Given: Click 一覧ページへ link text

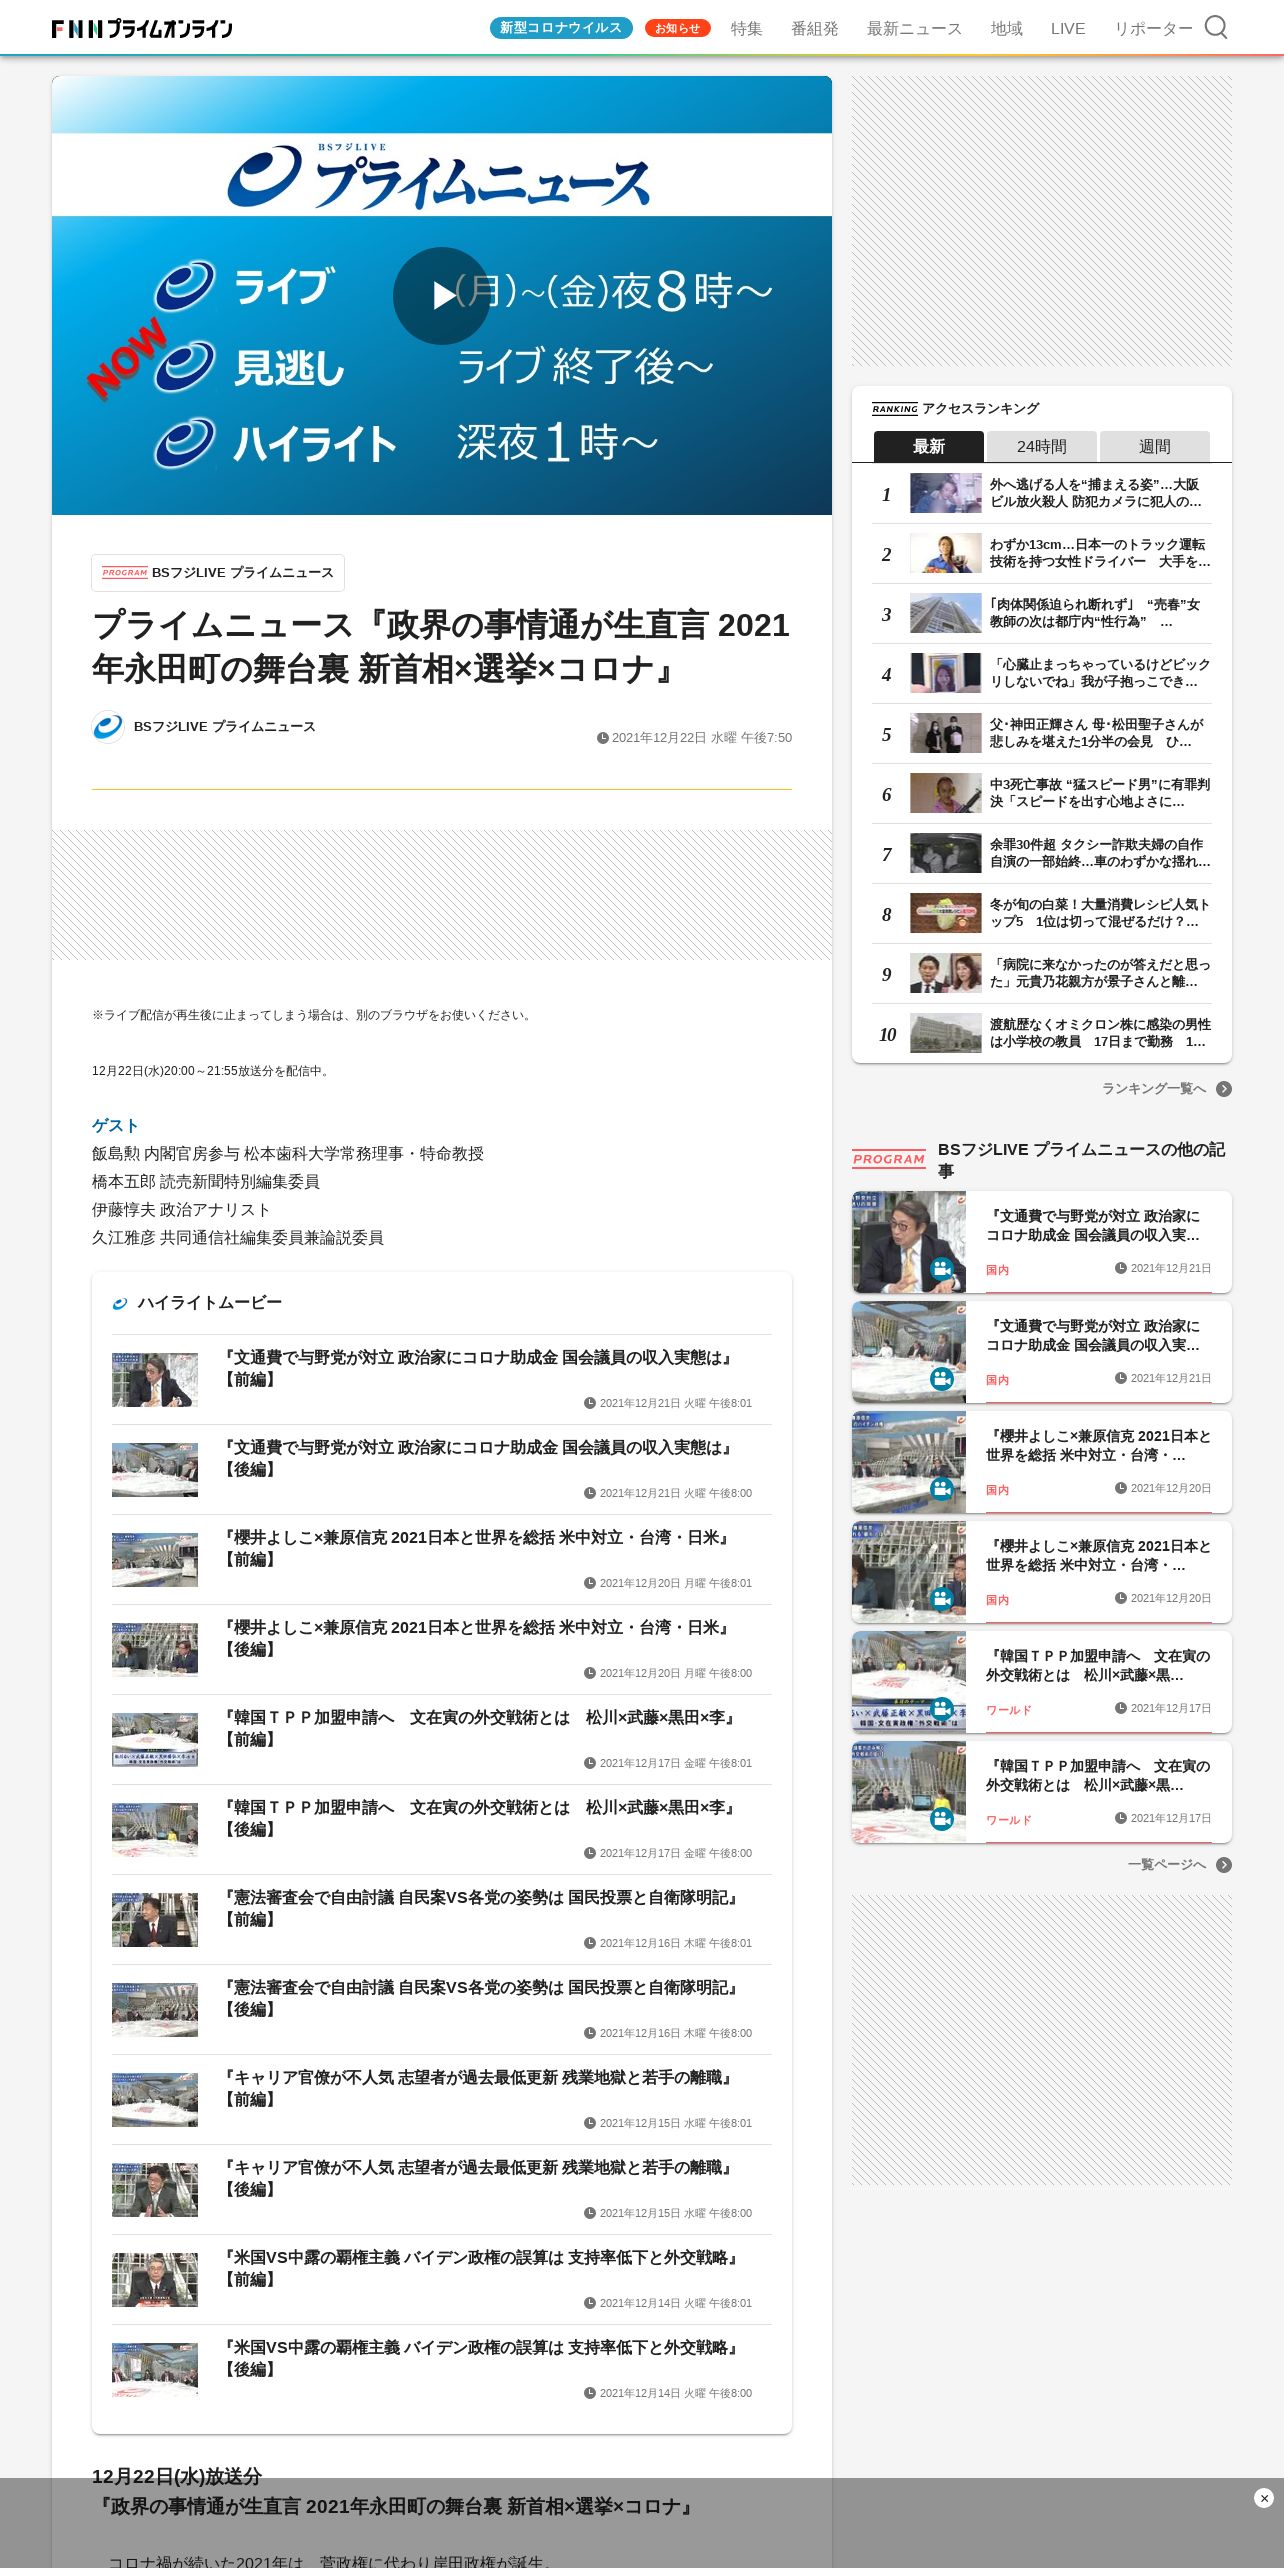Looking at the screenshot, I should click(1166, 1865).
